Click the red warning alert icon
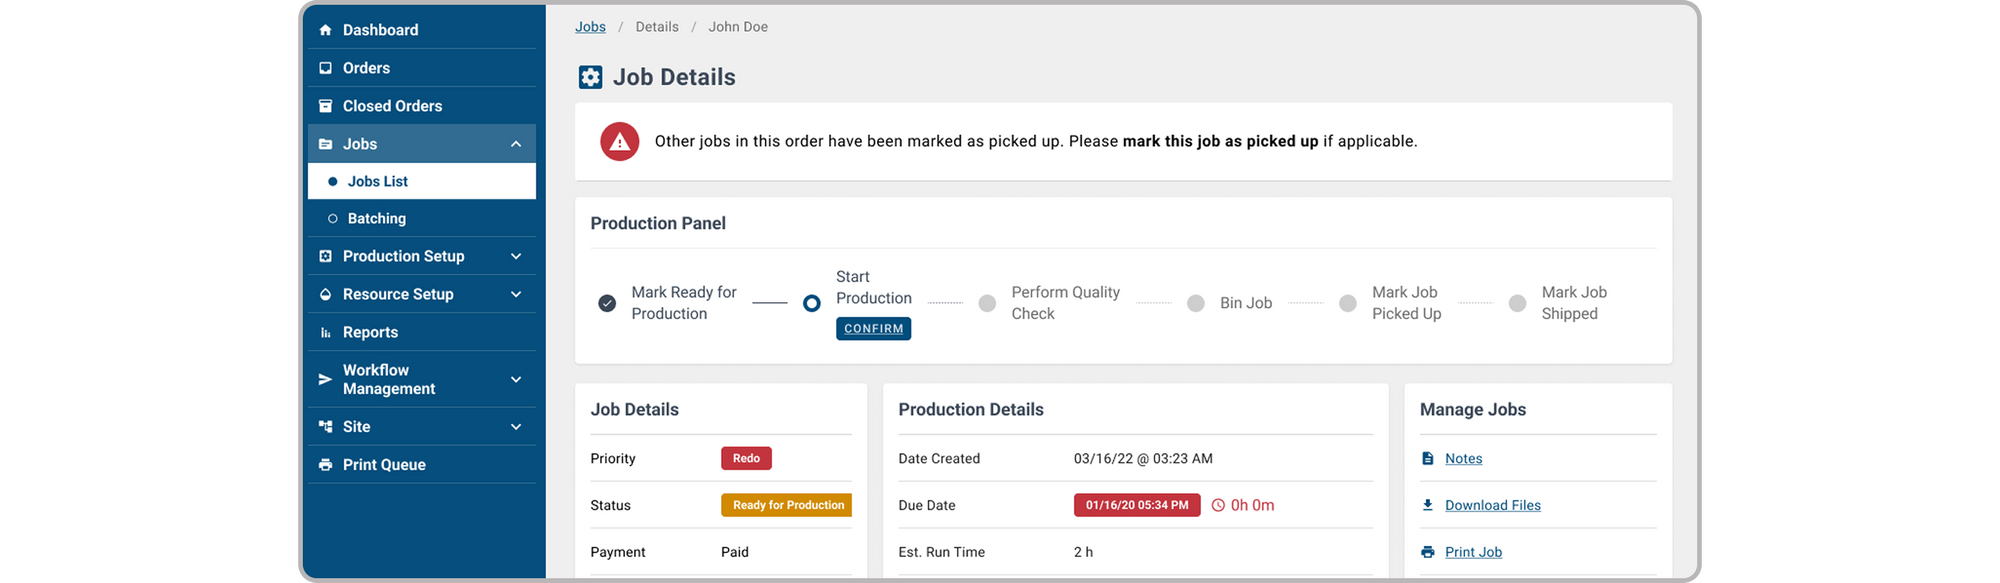The width and height of the screenshot is (2000, 583). coord(619,142)
